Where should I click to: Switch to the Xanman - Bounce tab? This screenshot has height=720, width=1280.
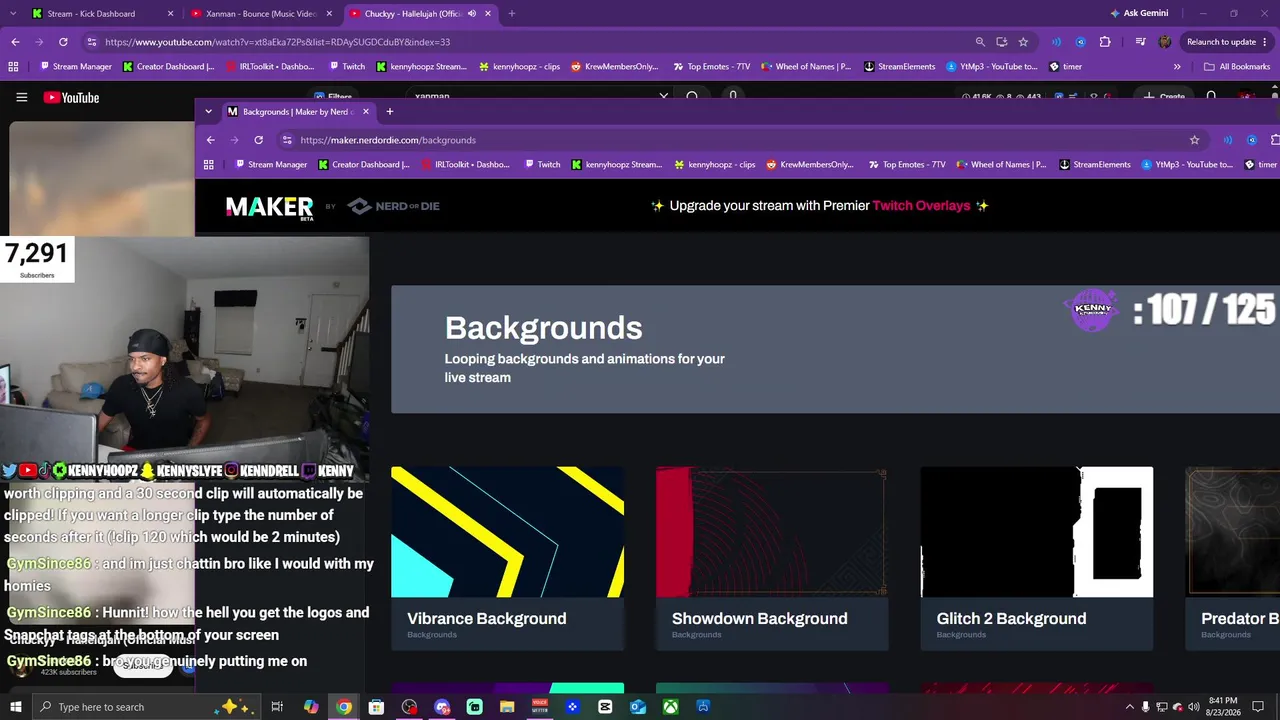[x=261, y=14]
